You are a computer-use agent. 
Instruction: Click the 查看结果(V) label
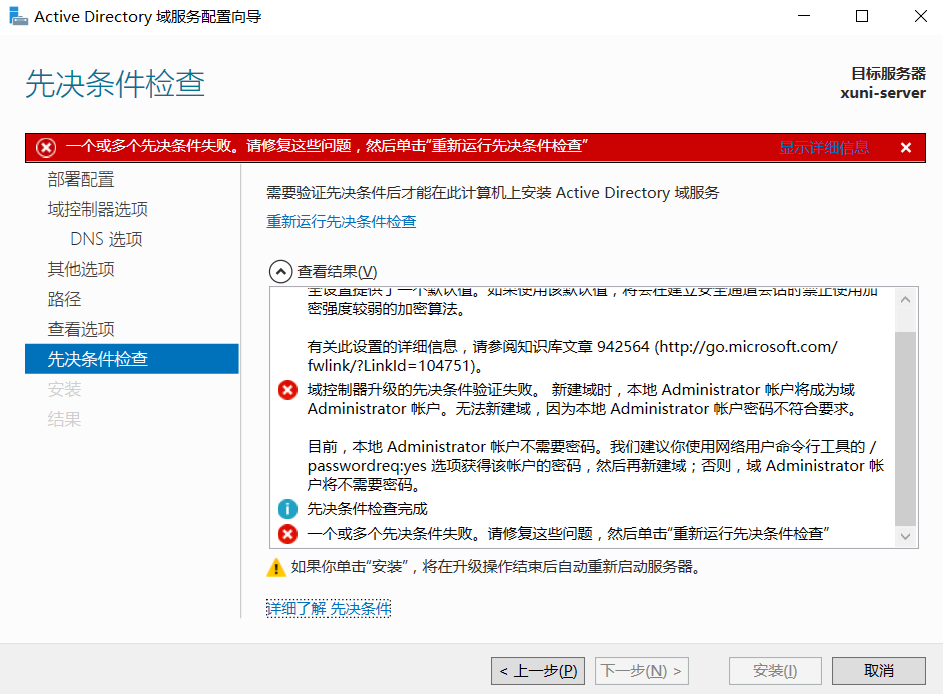[x=337, y=272]
